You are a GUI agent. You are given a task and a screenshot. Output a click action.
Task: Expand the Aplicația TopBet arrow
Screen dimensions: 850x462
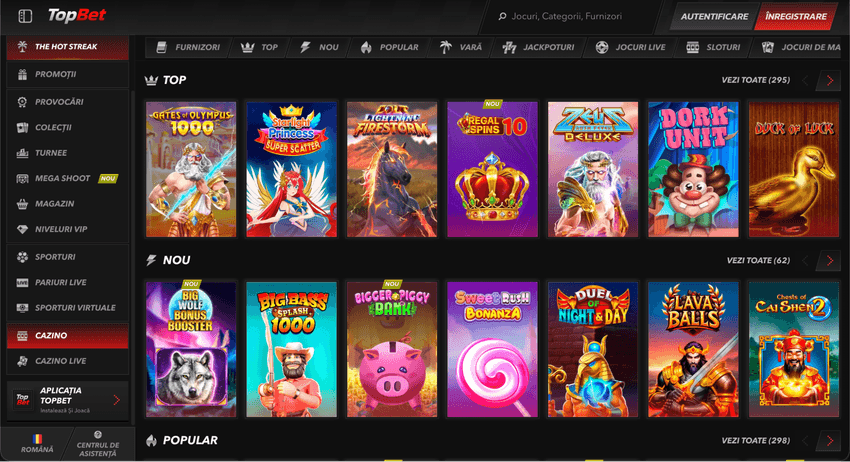117,400
